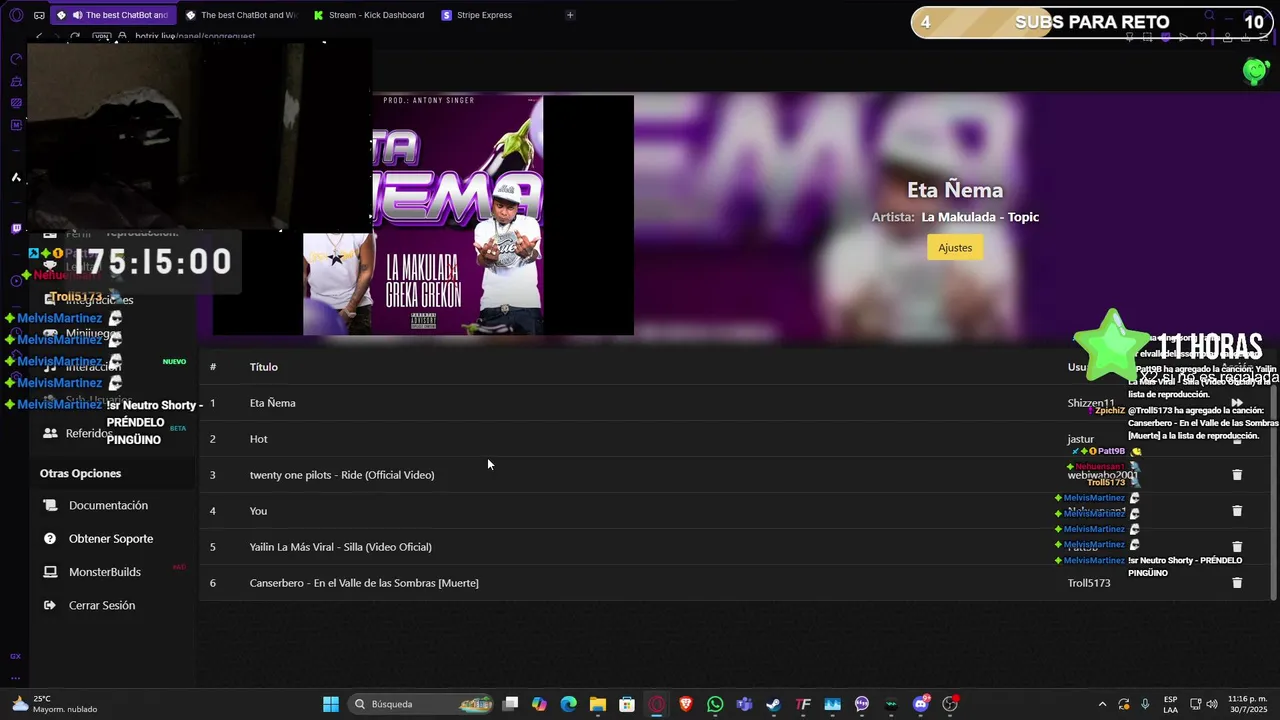Viewport: 1280px width, 720px height.
Task: Click the Documentación book icon
Action: pos(50,506)
